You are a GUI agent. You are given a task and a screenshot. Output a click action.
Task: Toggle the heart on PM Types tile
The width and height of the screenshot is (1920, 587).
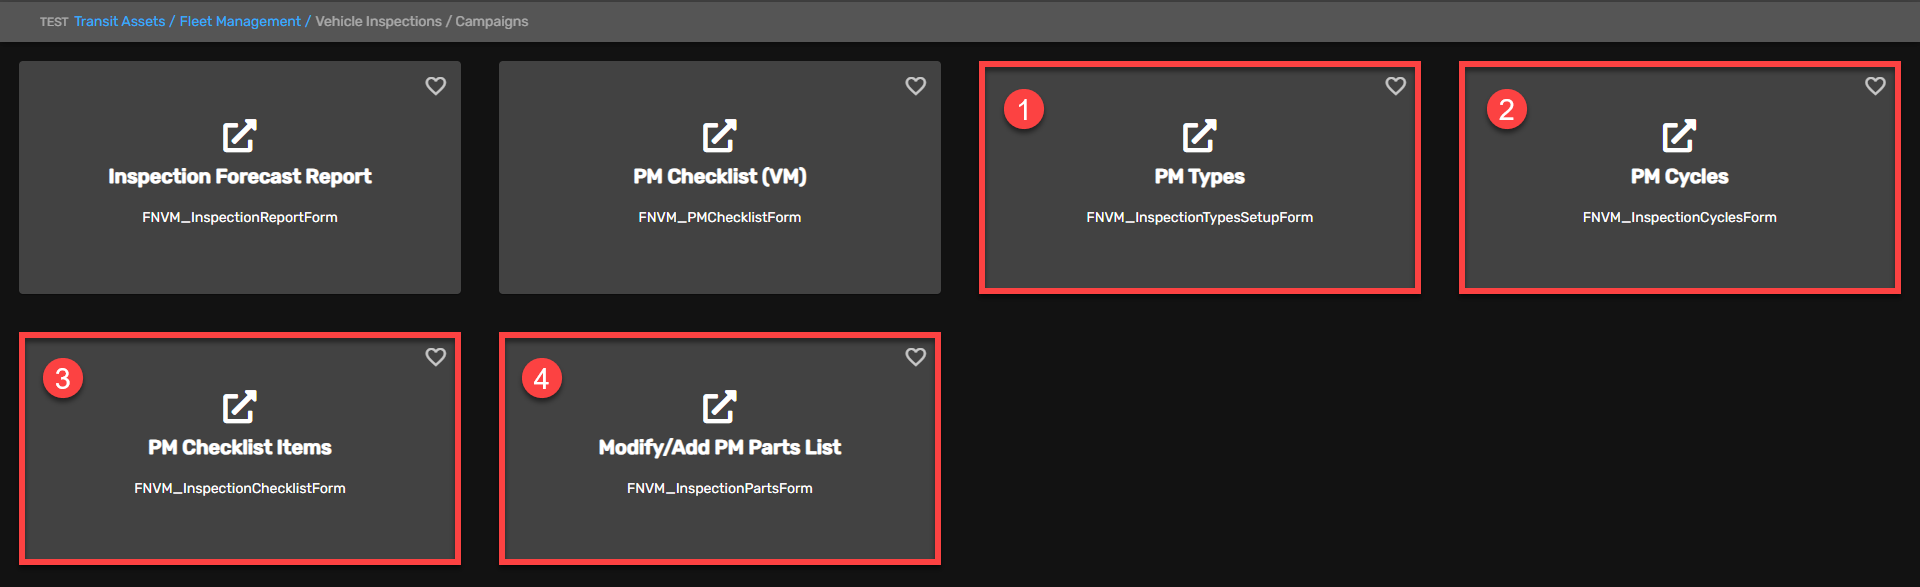click(1396, 86)
